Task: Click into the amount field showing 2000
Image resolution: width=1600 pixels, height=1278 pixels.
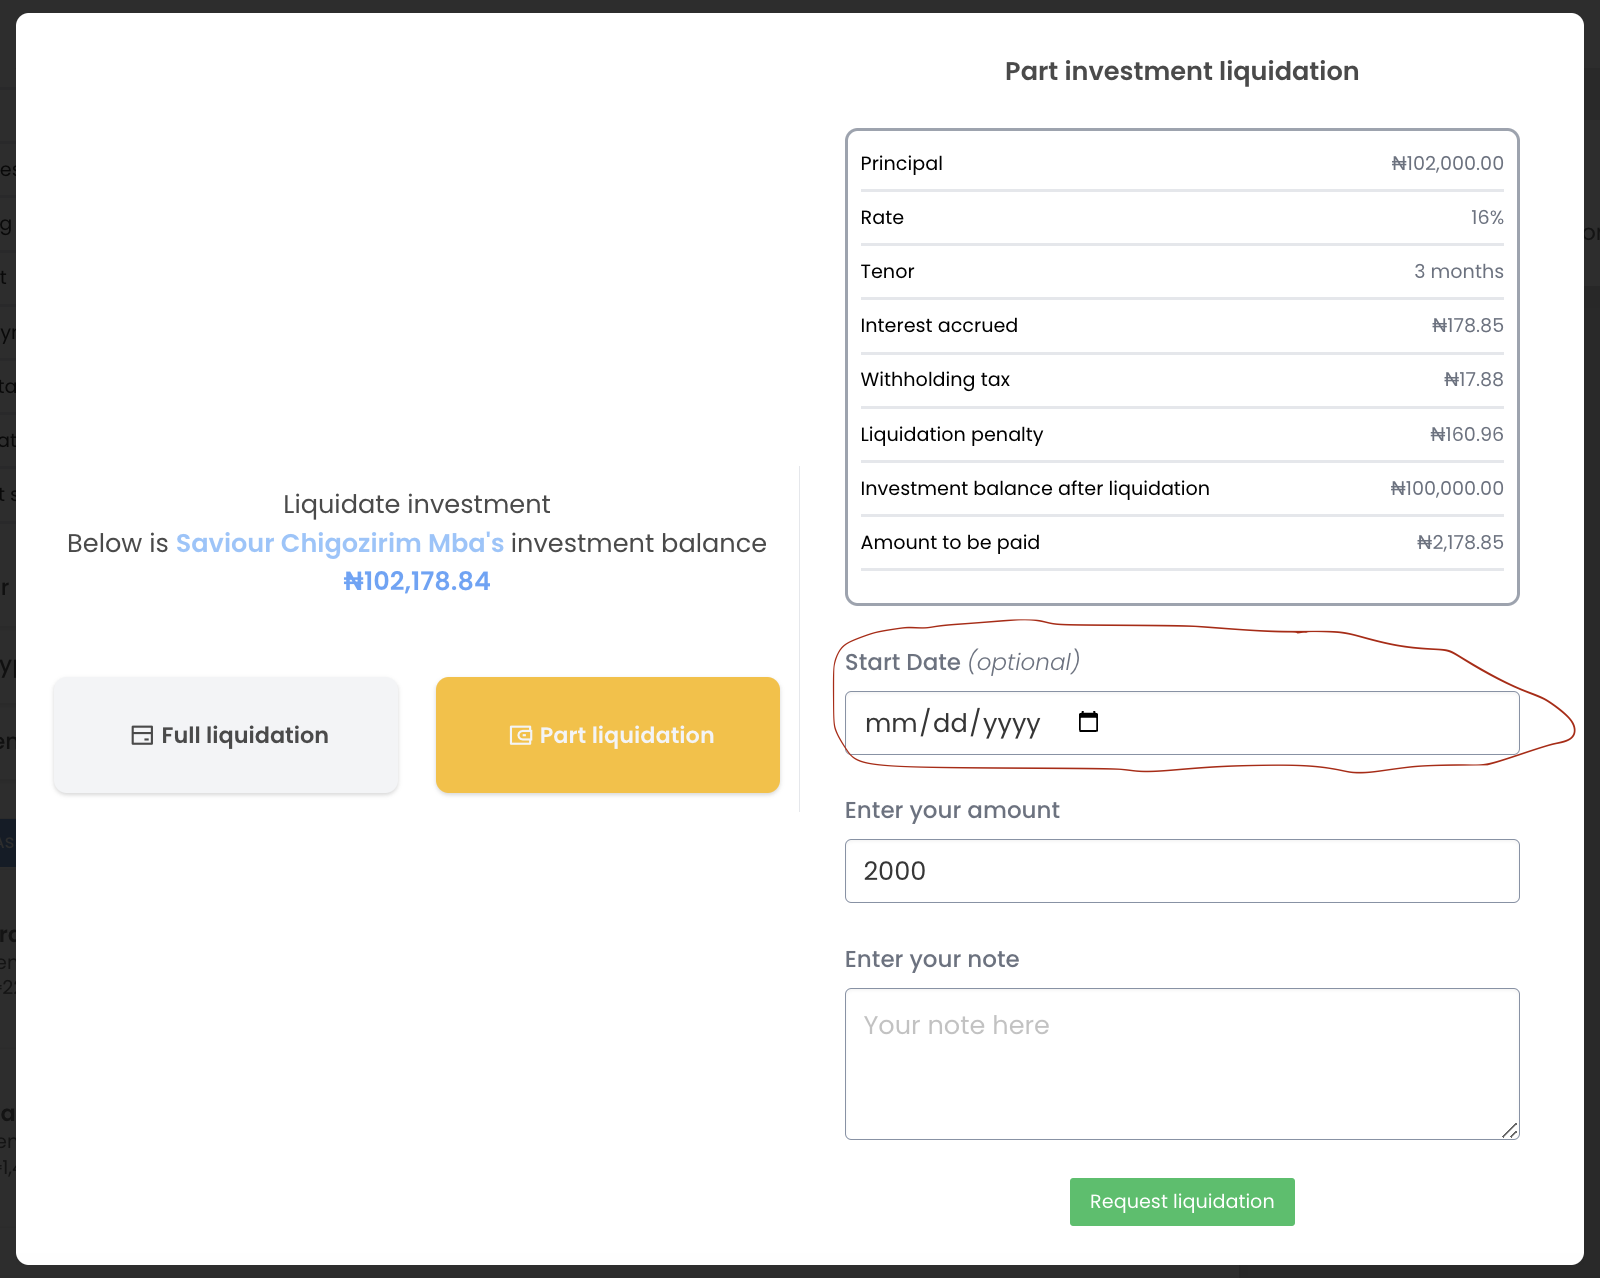Action: [1181, 871]
